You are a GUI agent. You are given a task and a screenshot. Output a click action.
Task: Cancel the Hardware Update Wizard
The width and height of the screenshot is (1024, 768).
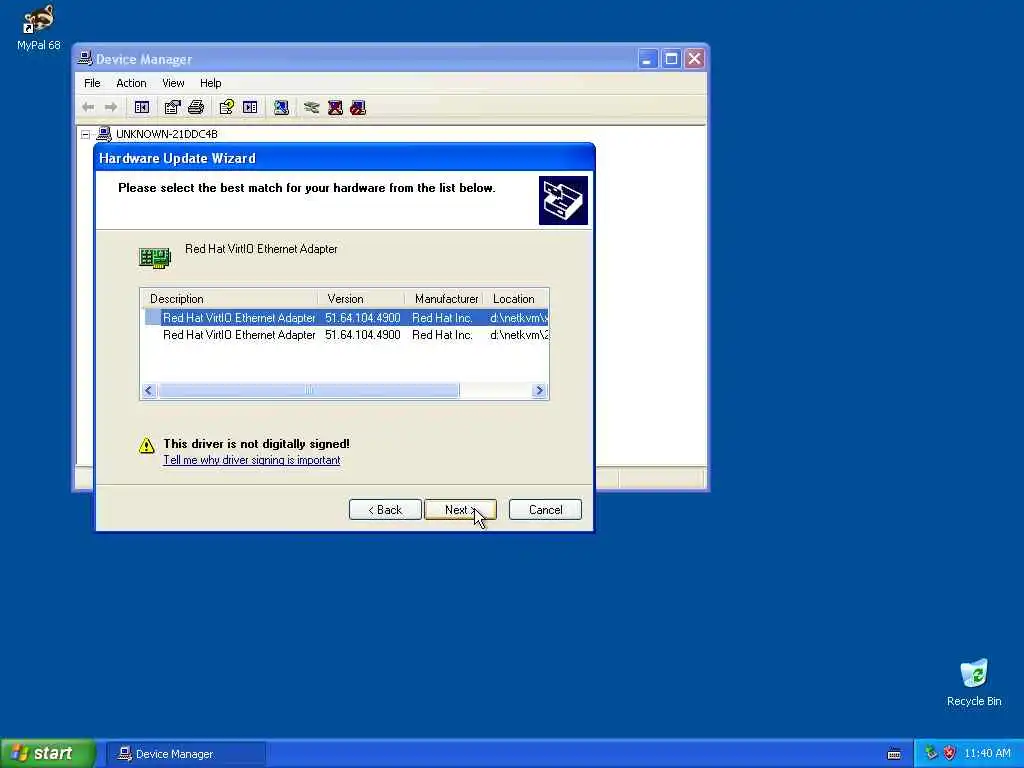tap(545, 510)
